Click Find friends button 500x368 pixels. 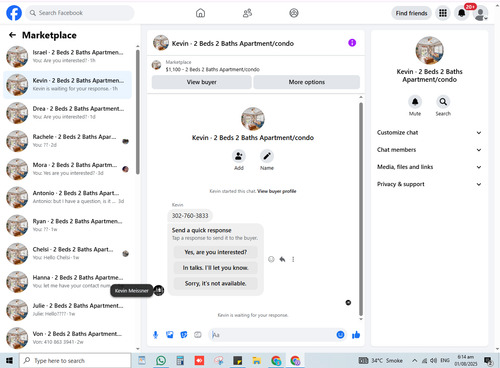(x=411, y=13)
